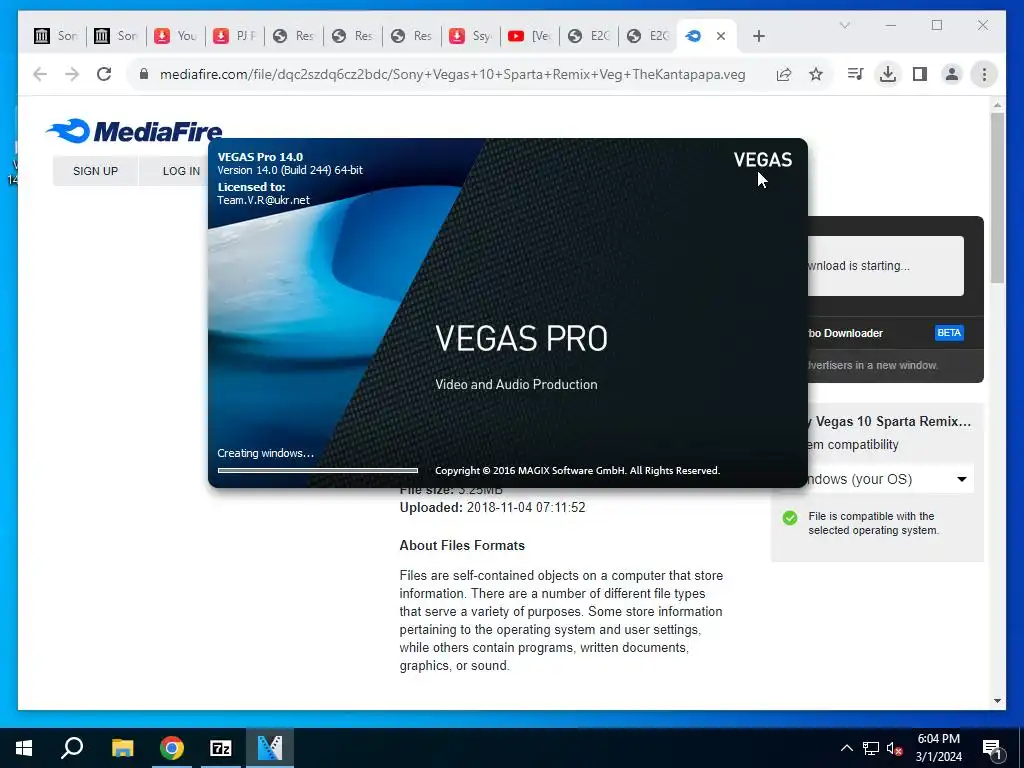
Task: Click the splash screen loading progress bar
Action: (317, 470)
